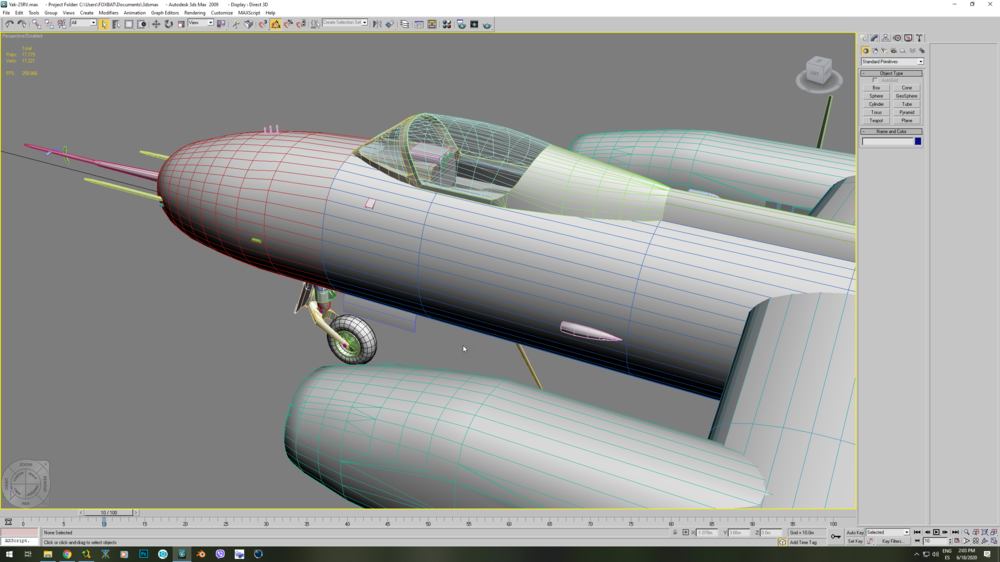The height and width of the screenshot is (562, 1000).
Task: Select the Systems category icon
Action: point(922,50)
